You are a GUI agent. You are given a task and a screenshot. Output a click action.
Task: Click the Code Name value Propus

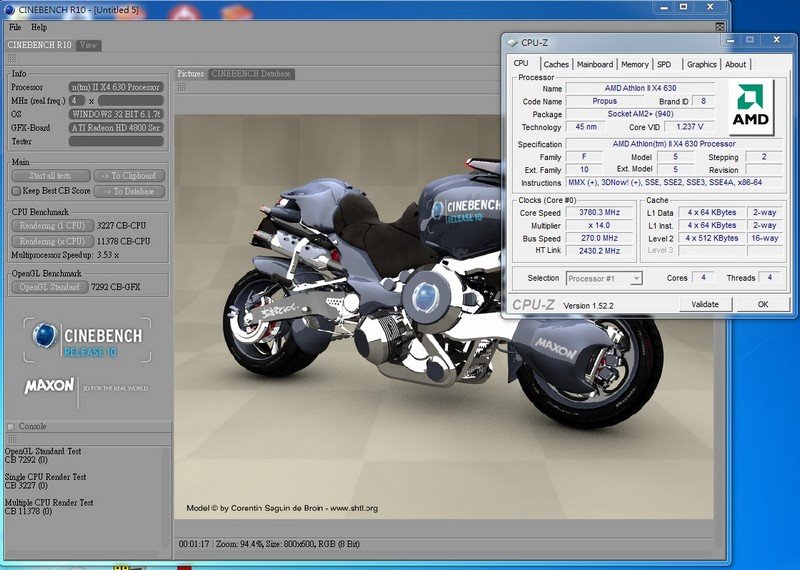point(605,101)
